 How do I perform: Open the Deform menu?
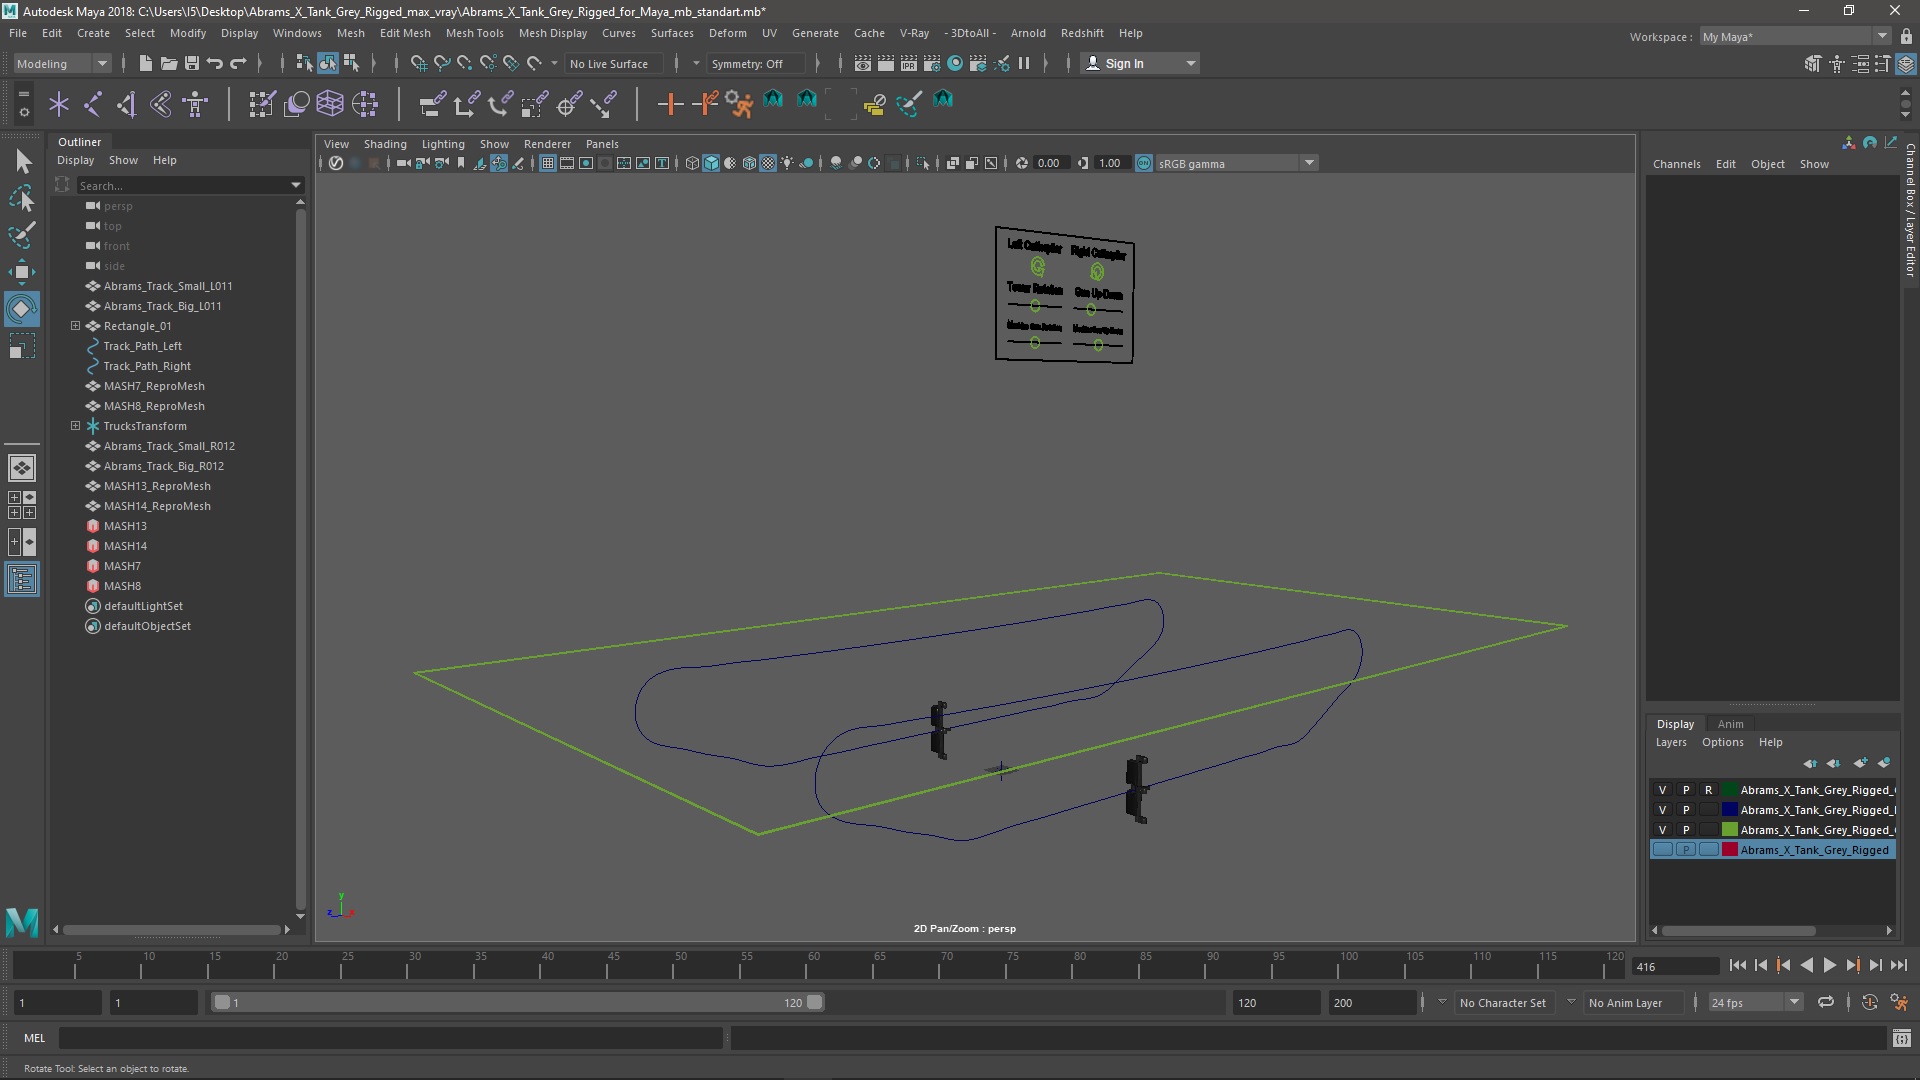click(727, 33)
